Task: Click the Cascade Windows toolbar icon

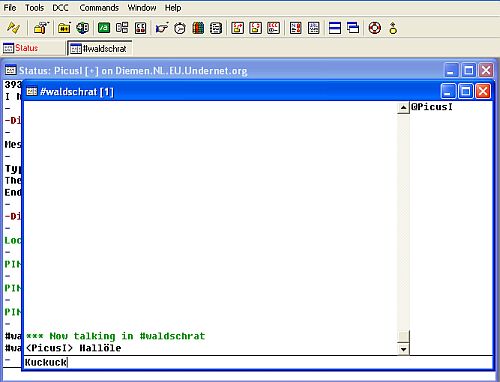Action: [x=353, y=28]
